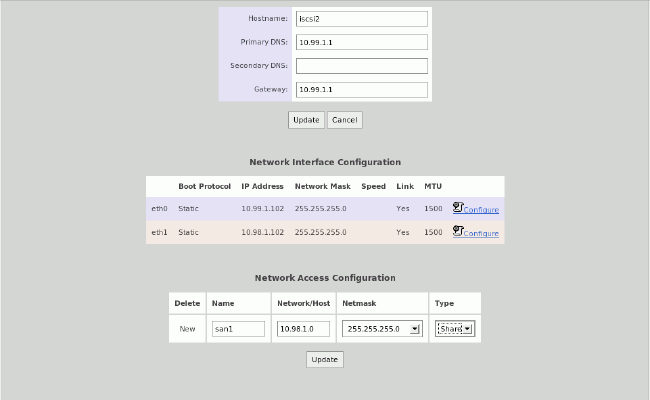Click the Network/Host field showing 10.98.1.0

click(x=303, y=328)
